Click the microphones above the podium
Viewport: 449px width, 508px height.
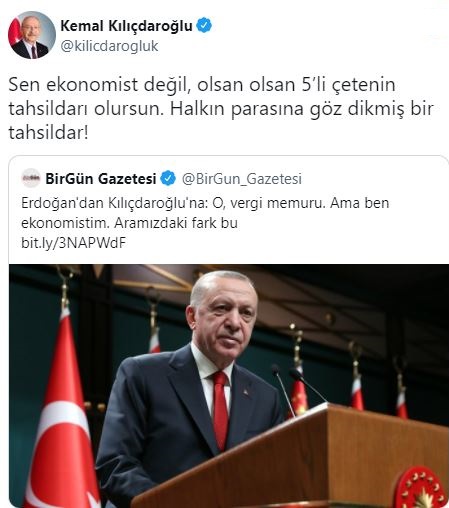coord(295,388)
